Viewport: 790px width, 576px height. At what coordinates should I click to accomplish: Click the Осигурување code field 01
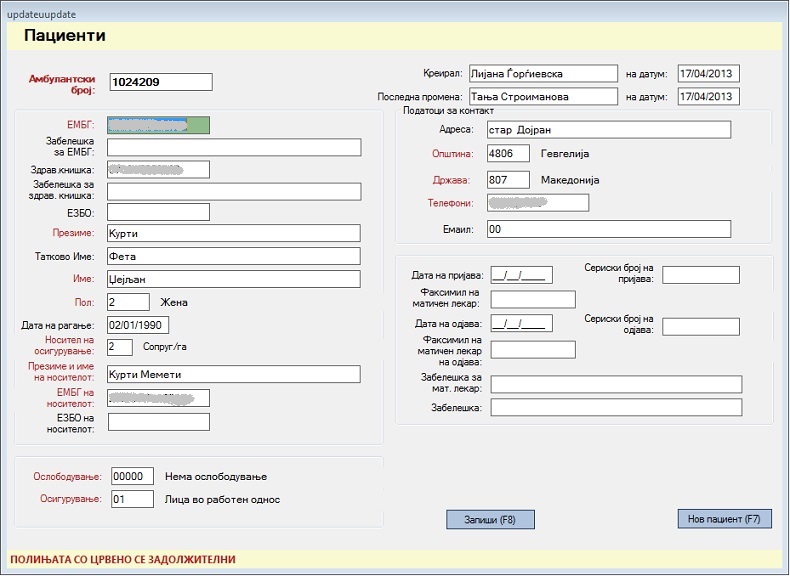pos(133,499)
